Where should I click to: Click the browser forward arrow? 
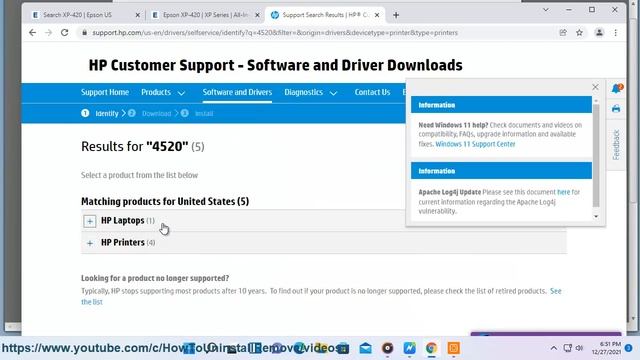49,33
